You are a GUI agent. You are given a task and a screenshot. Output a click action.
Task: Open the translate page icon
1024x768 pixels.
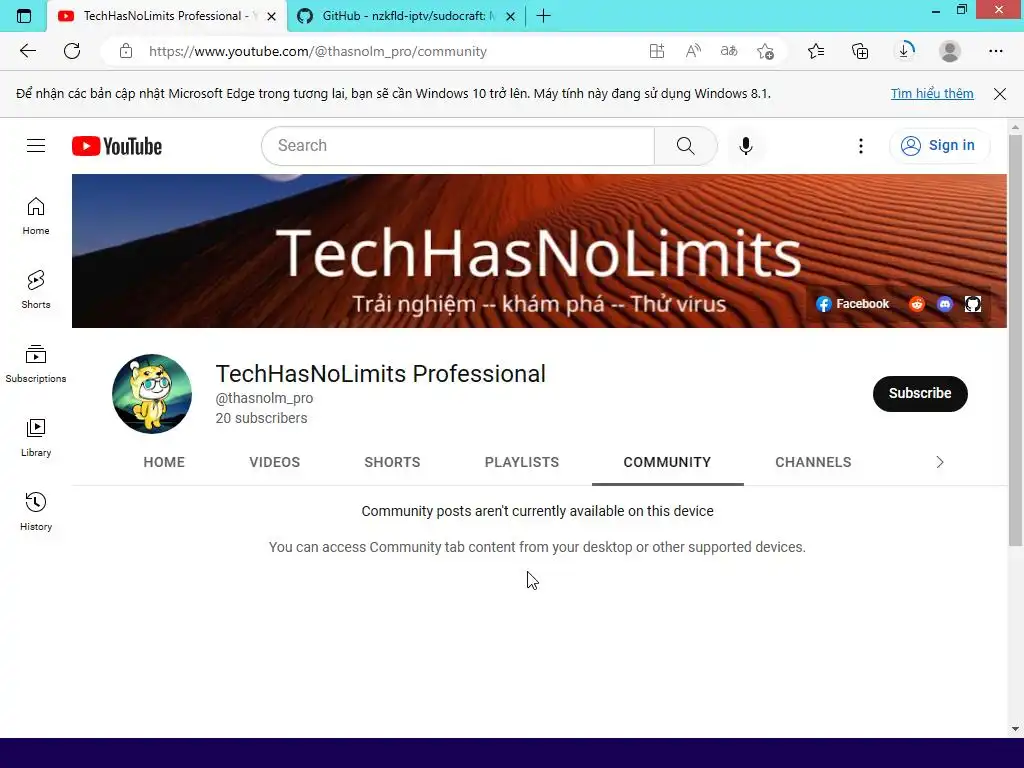(x=729, y=51)
